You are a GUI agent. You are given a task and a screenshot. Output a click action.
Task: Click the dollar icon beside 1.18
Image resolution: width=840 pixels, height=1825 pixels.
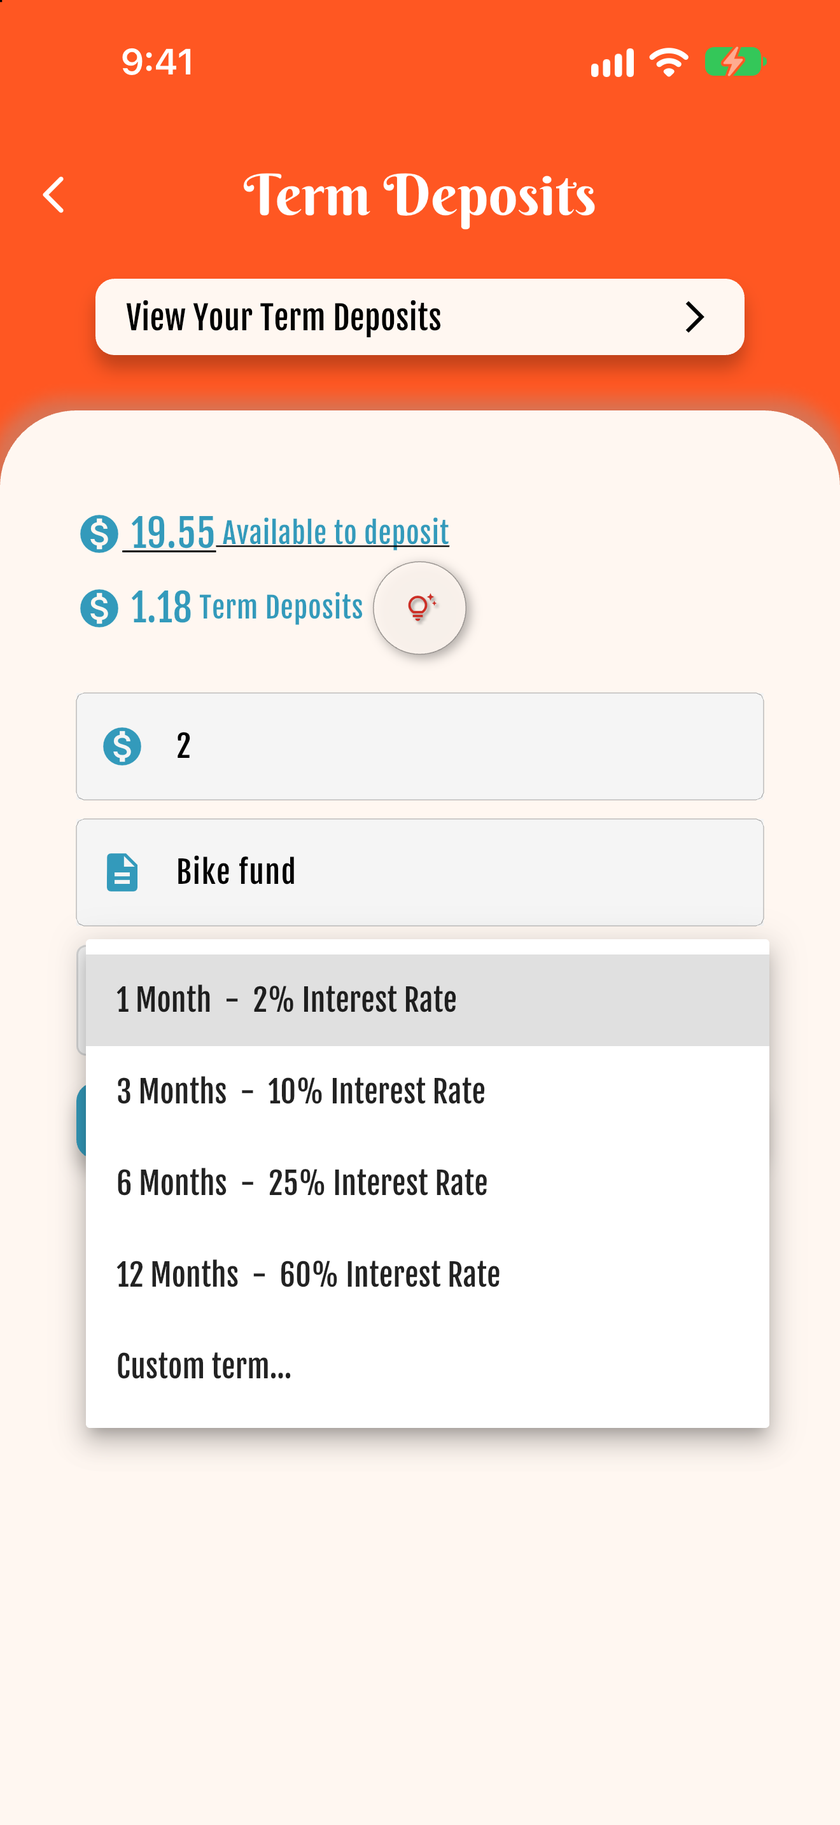tap(99, 607)
